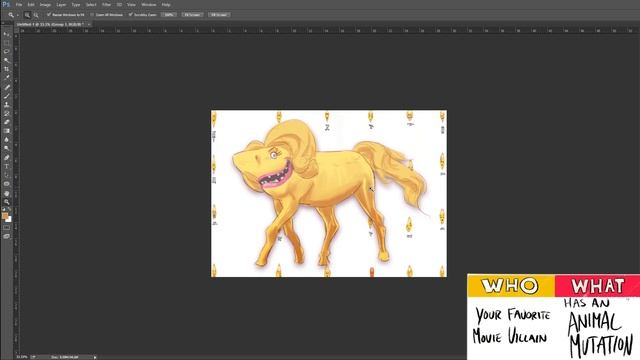Open the Help menu
The width and height of the screenshot is (640, 360).
coord(166,4)
